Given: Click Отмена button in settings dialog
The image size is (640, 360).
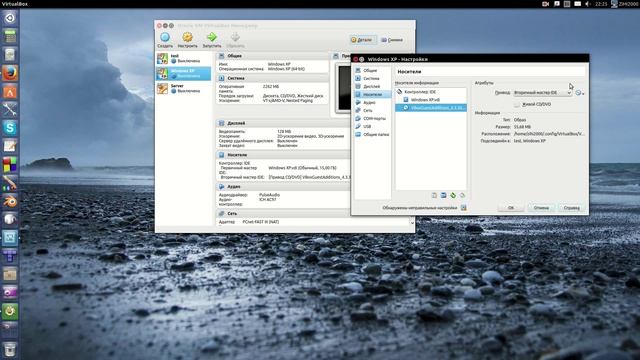Looking at the screenshot, I should coord(541,208).
